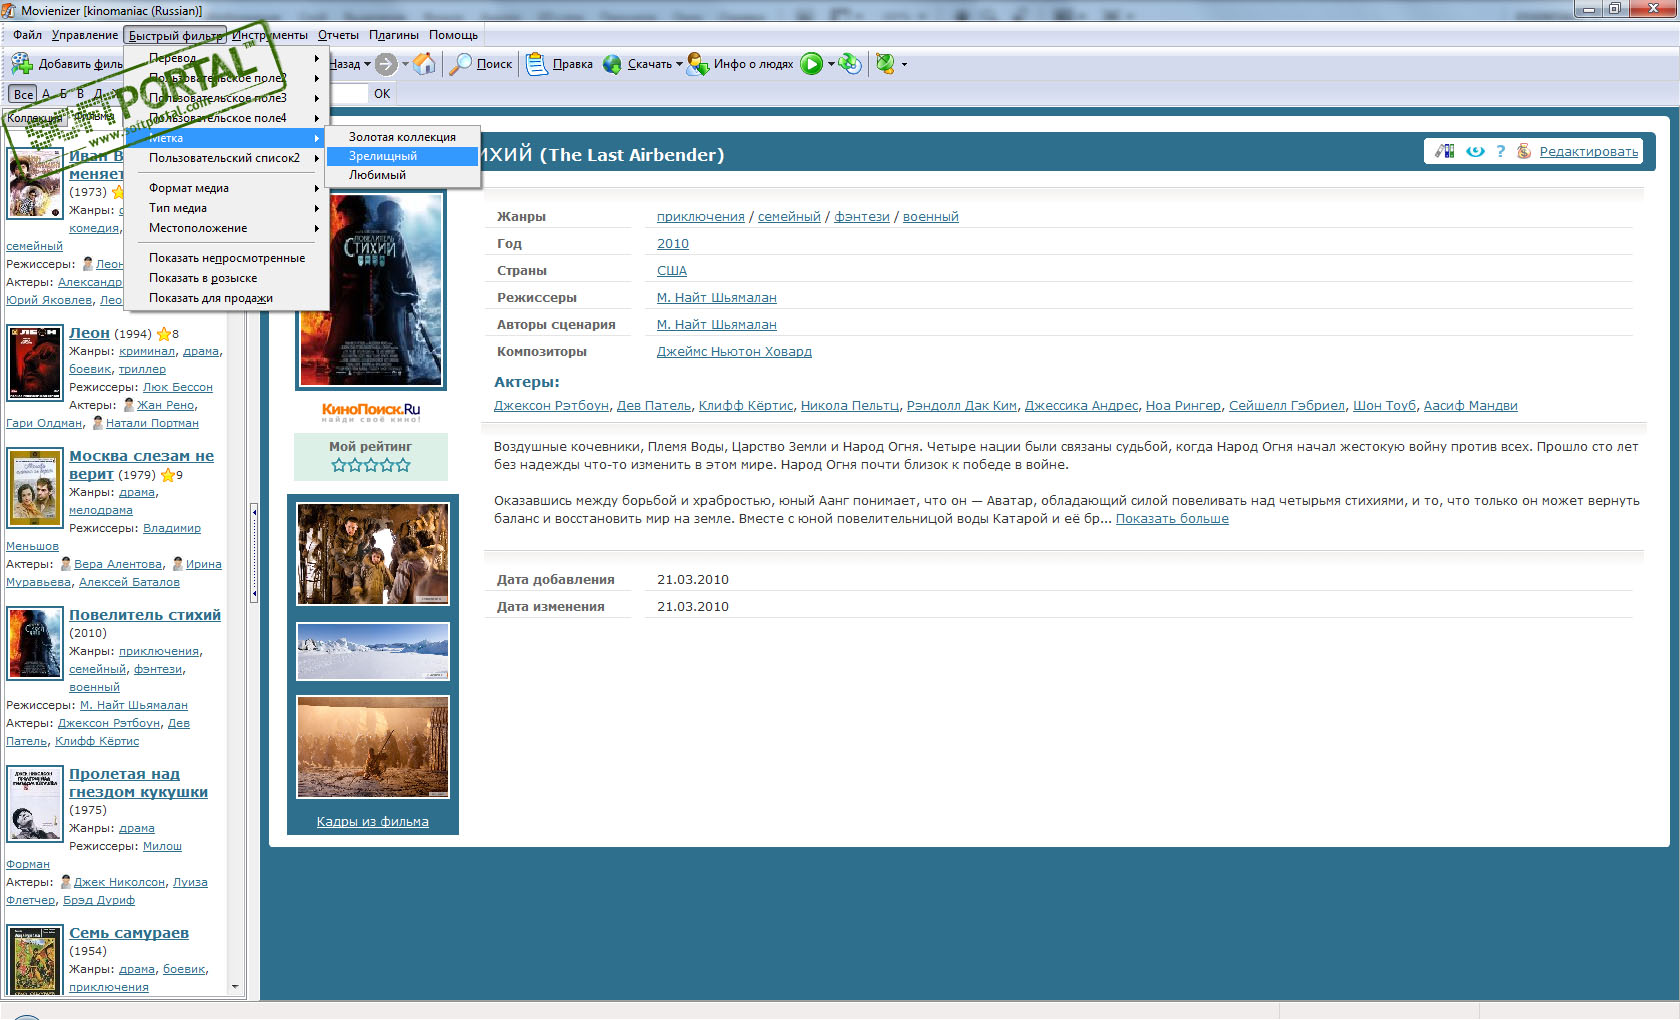Viewport: 1680px width, 1020px height.
Task: Click the money bag icon
Action: pyautogui.click(x=1524, y=151)
